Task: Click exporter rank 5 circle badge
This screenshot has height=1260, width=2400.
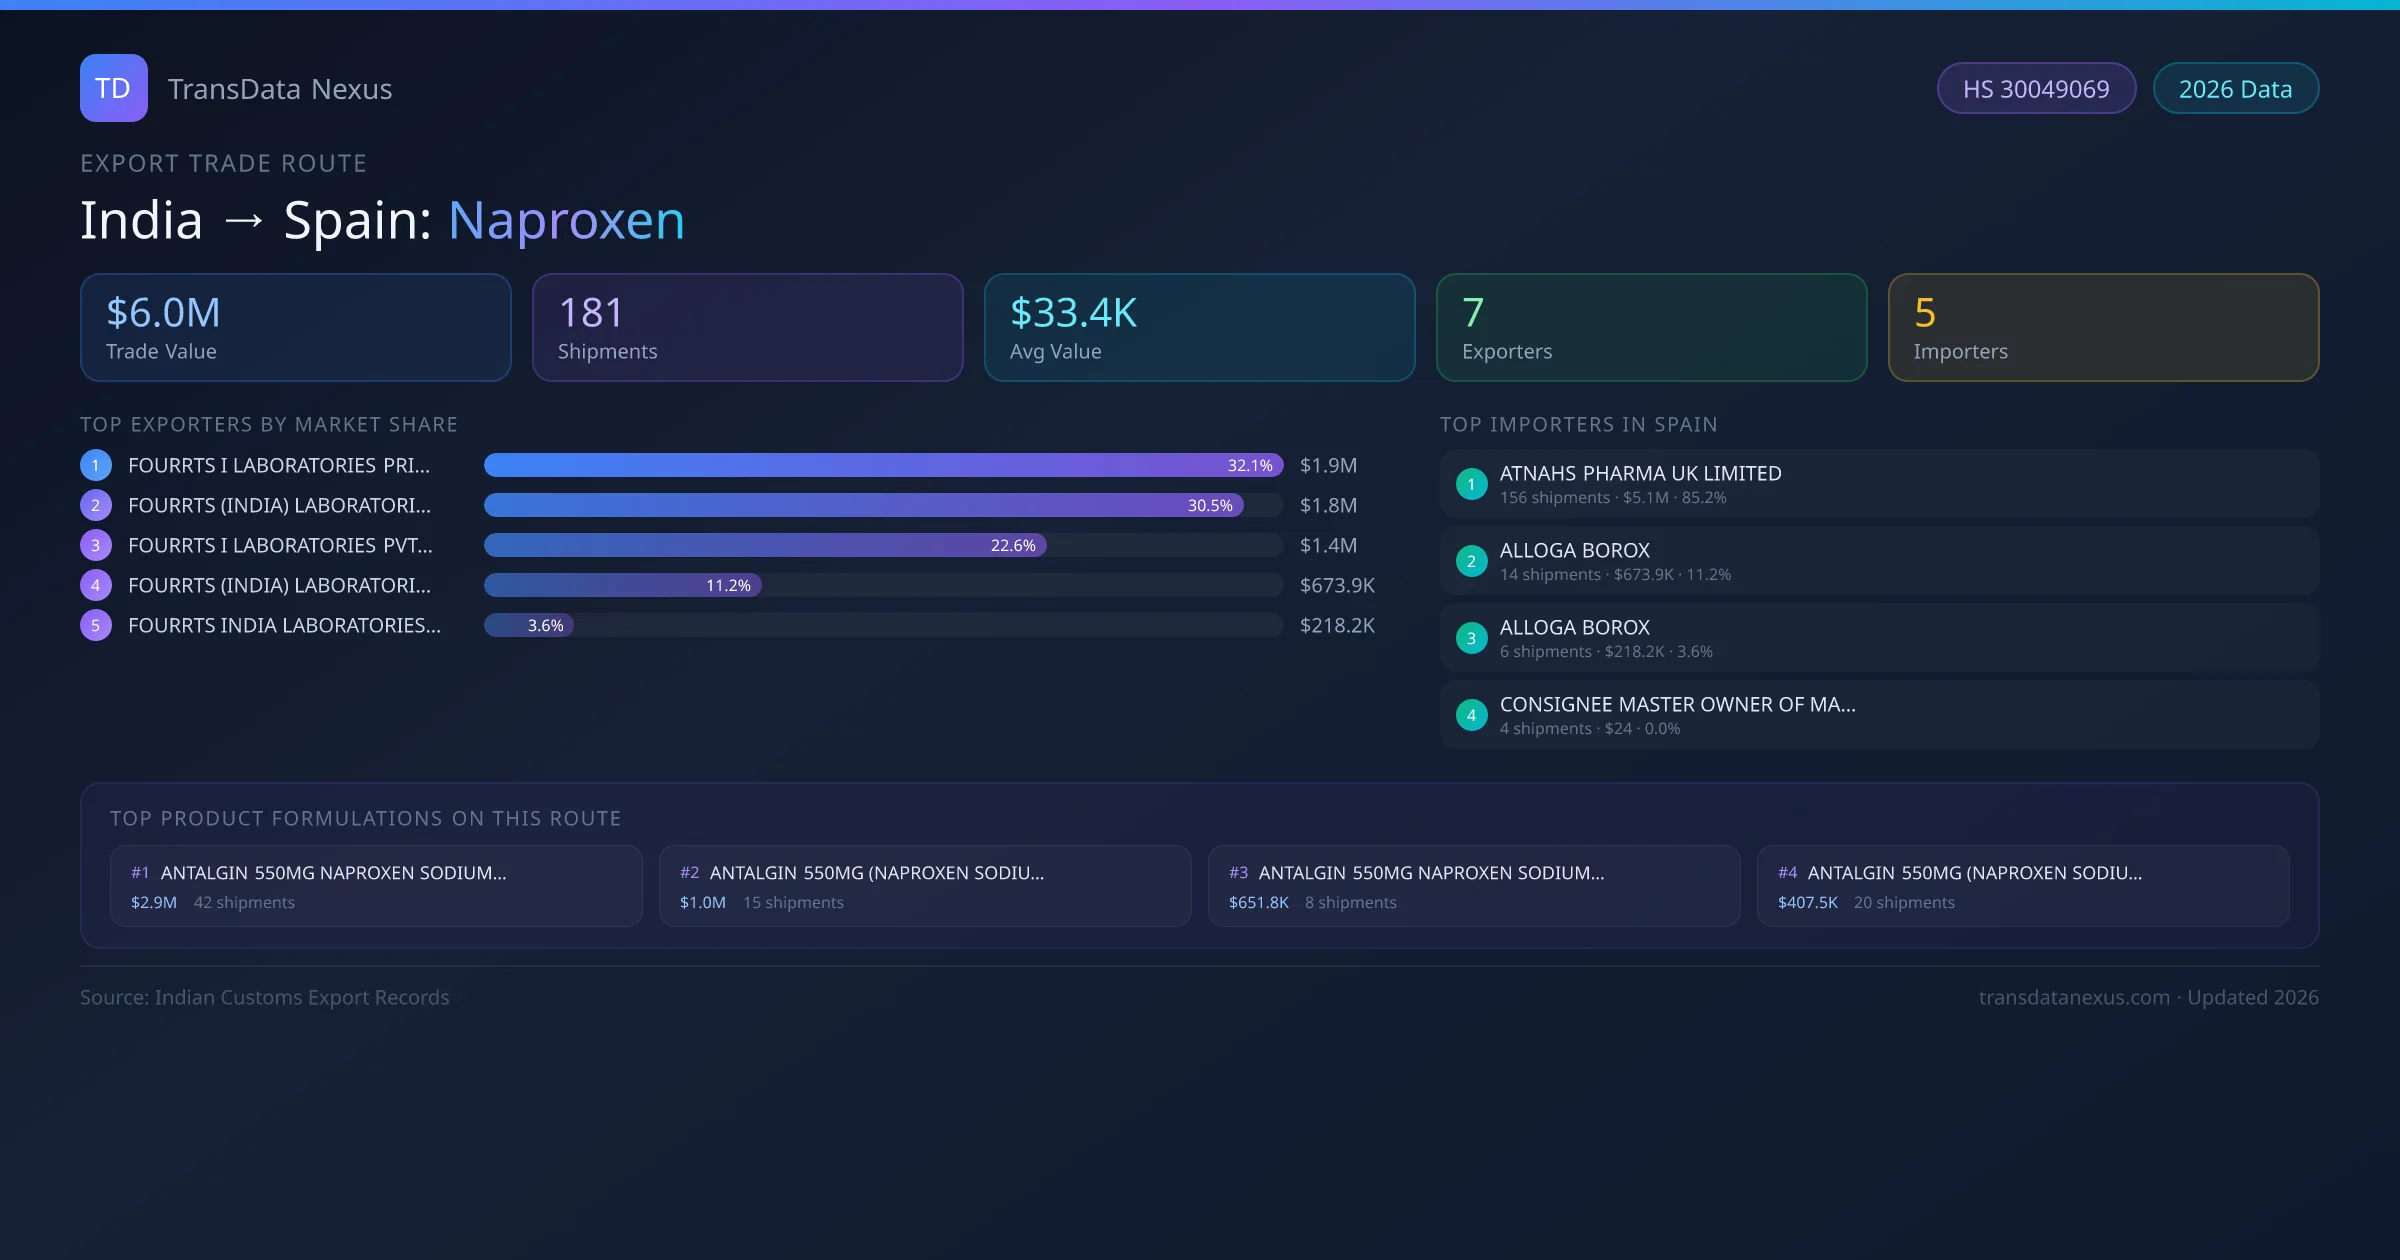Action: pyautogui.click(x=96, y=625)
